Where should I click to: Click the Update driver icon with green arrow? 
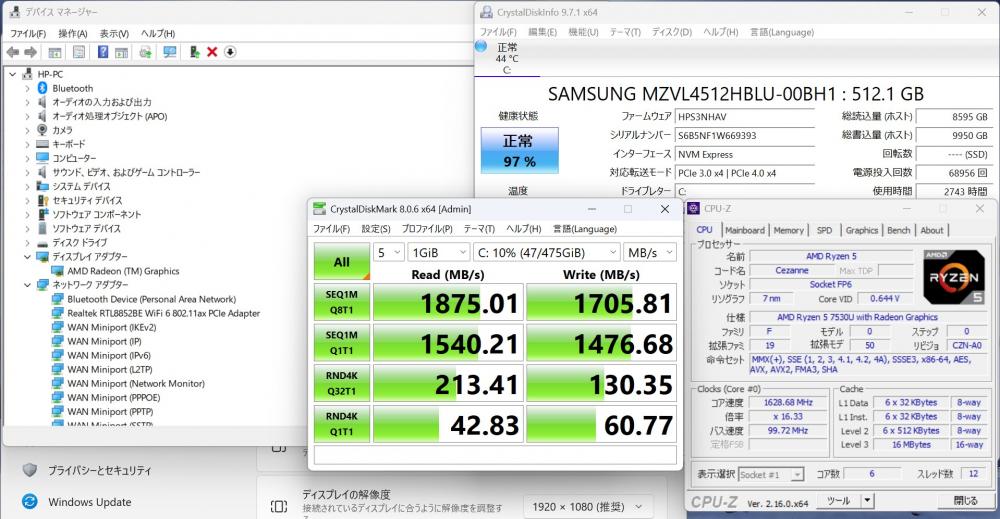(x=195, y=52)
